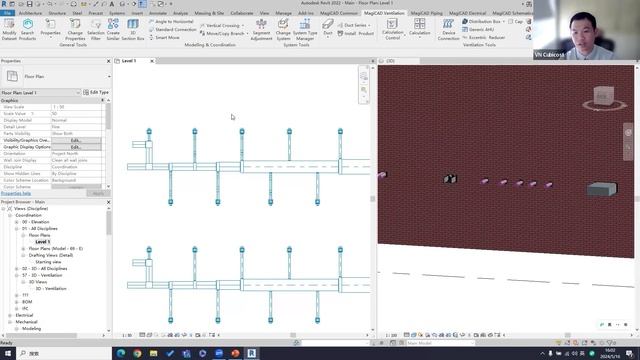Image resolution: width=640 pixels, height=360 pixels.
Task: Click the Project Browser horizontal scrollbar
Action: pyautogui.click(x=41, y=336)
